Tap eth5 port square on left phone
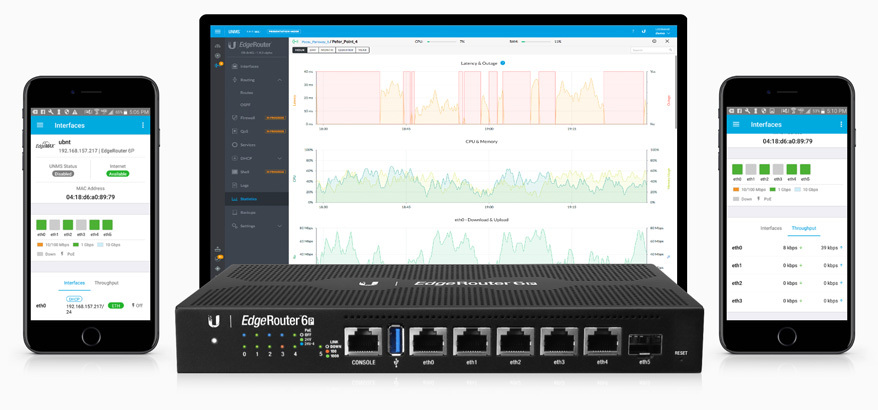The image size is (878, 410). pyautogui.click(x=107, y=225)
